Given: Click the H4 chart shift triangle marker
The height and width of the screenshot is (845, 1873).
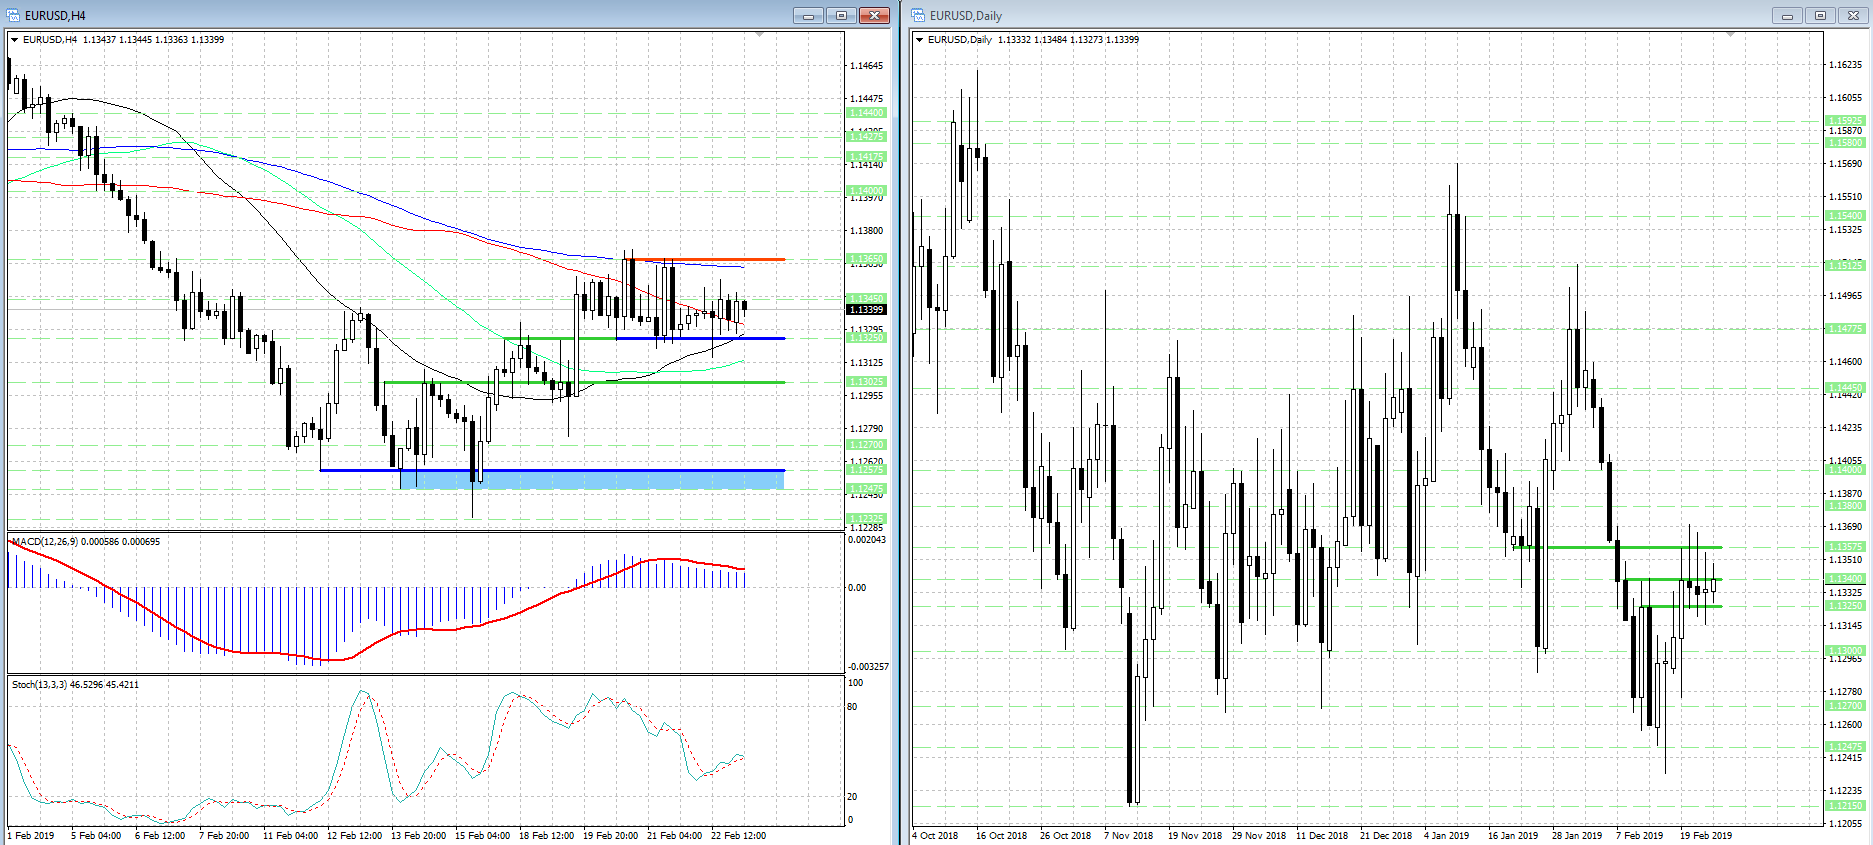Looking at the screenshot, I should coord(759,35).
